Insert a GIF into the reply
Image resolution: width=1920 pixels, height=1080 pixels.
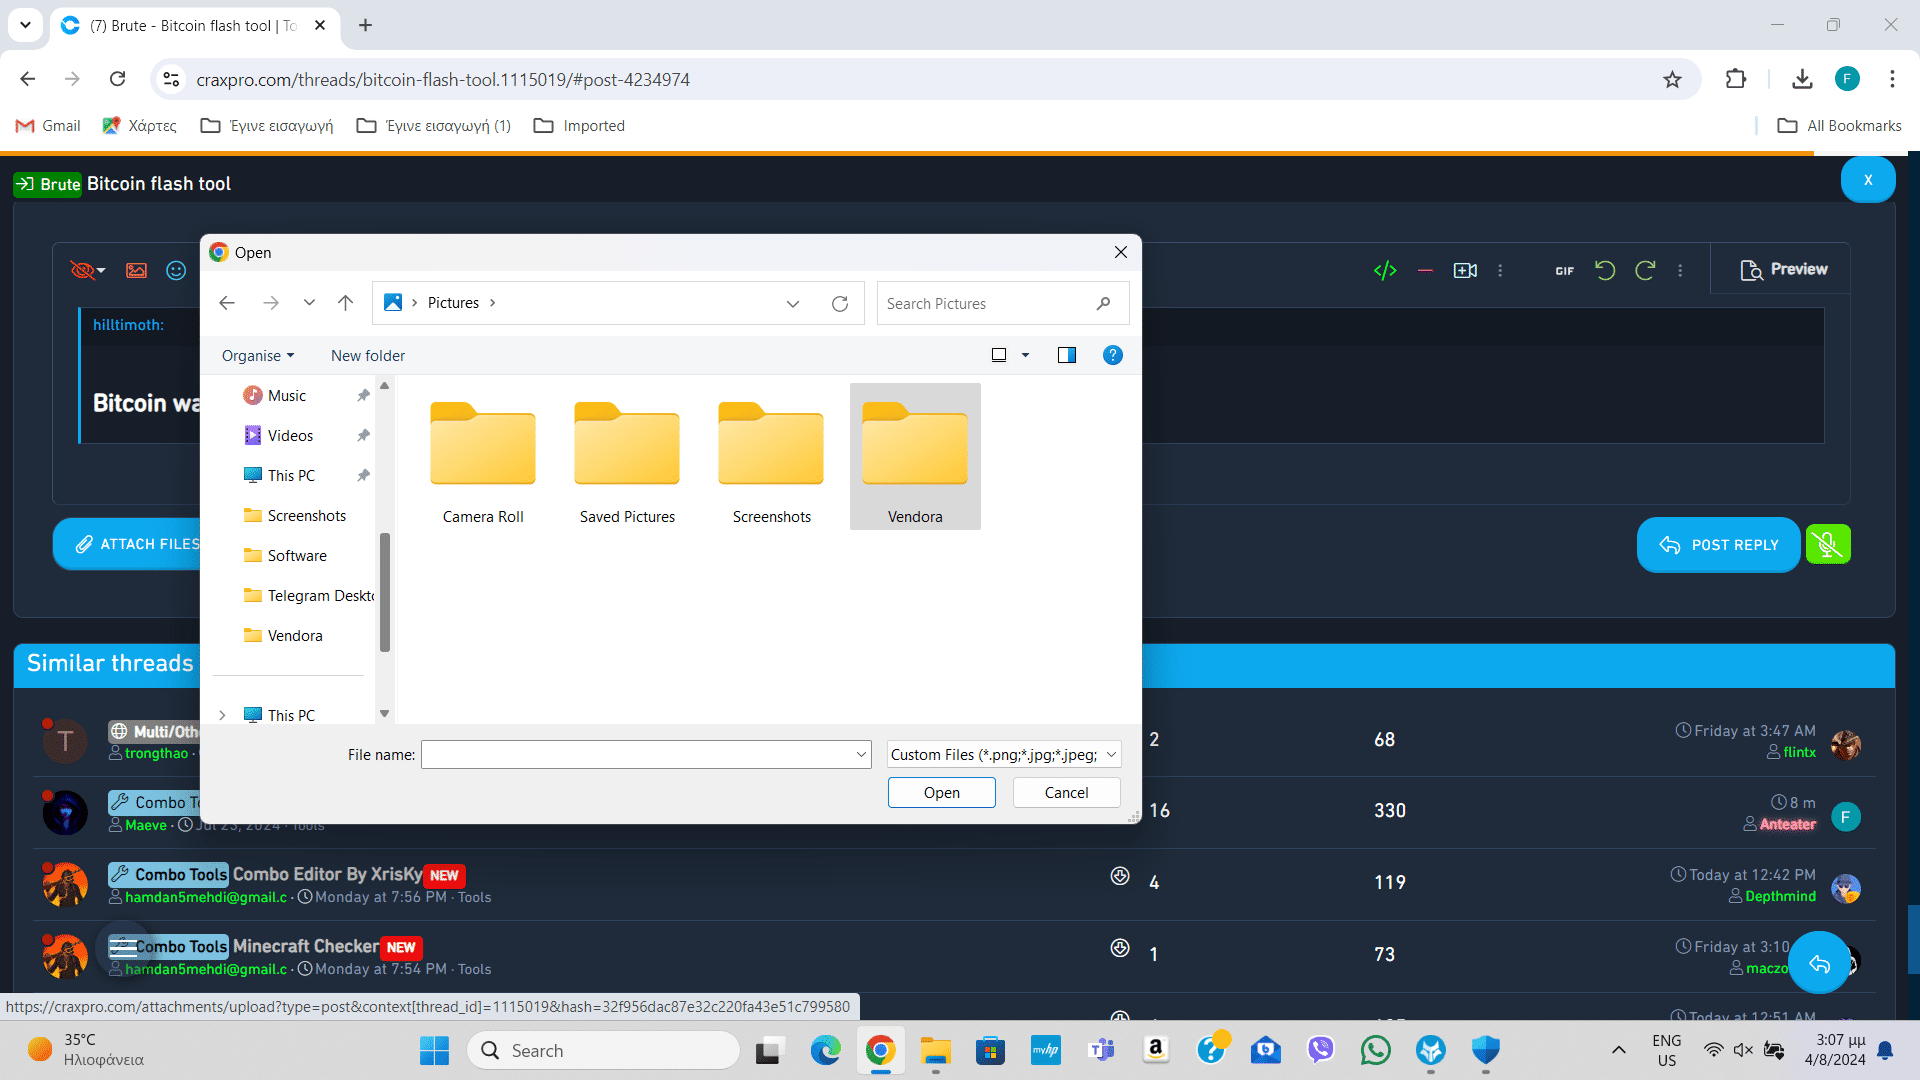(1563, 270)
